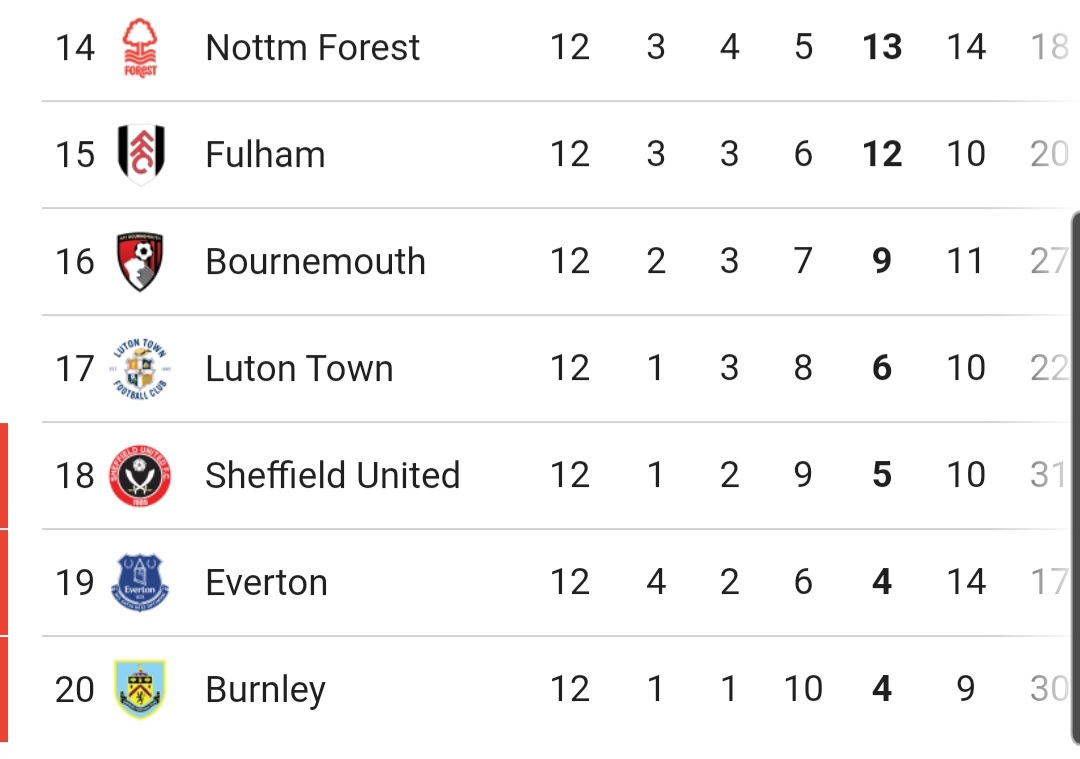Select the Bournemouth team name
The height and width of the screenshot is (759, 1080).
point(315,261)
